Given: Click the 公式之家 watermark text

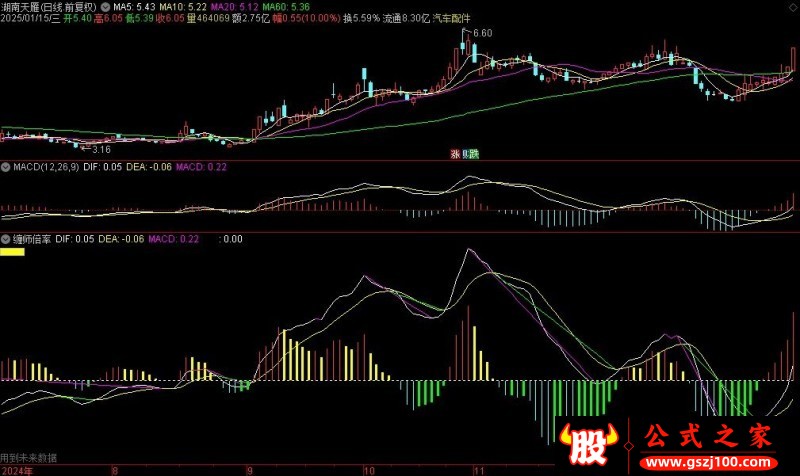Looking at the screenshot, I should pyautogui.click(x=708, y=437).
